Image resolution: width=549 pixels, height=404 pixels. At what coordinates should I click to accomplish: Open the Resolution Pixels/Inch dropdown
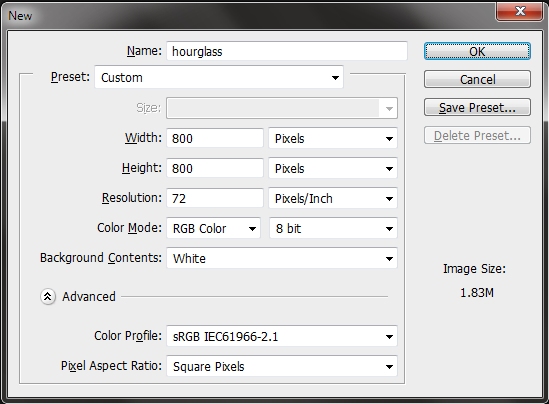coord(333,198)
